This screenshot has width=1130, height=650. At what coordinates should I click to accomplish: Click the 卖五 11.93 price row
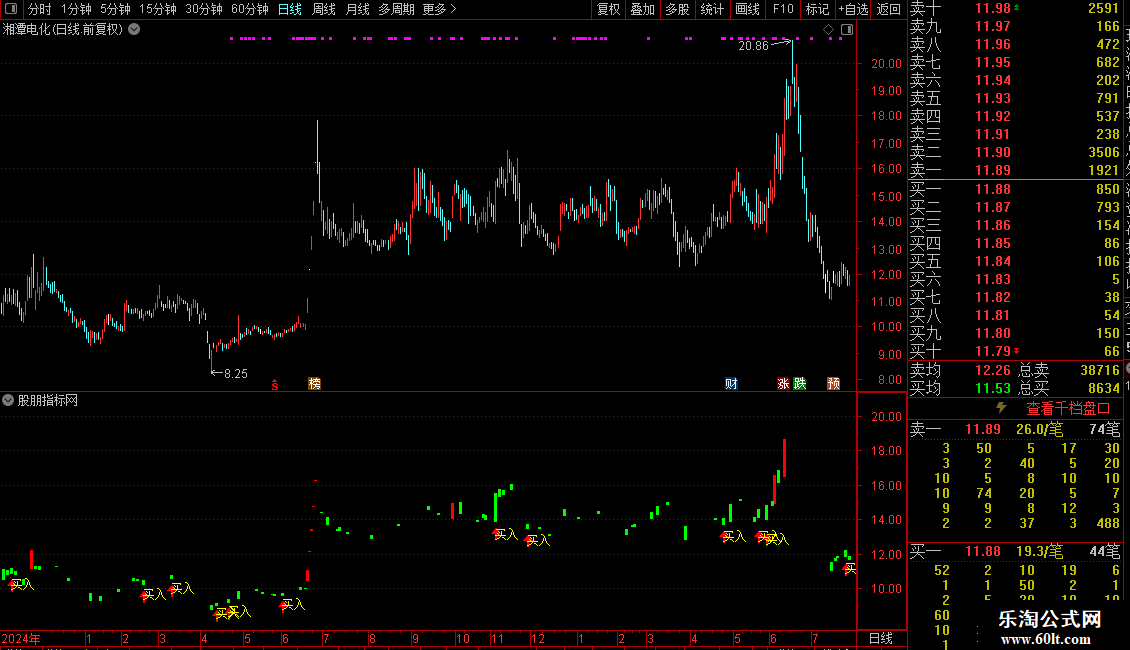coord(1015,99)
